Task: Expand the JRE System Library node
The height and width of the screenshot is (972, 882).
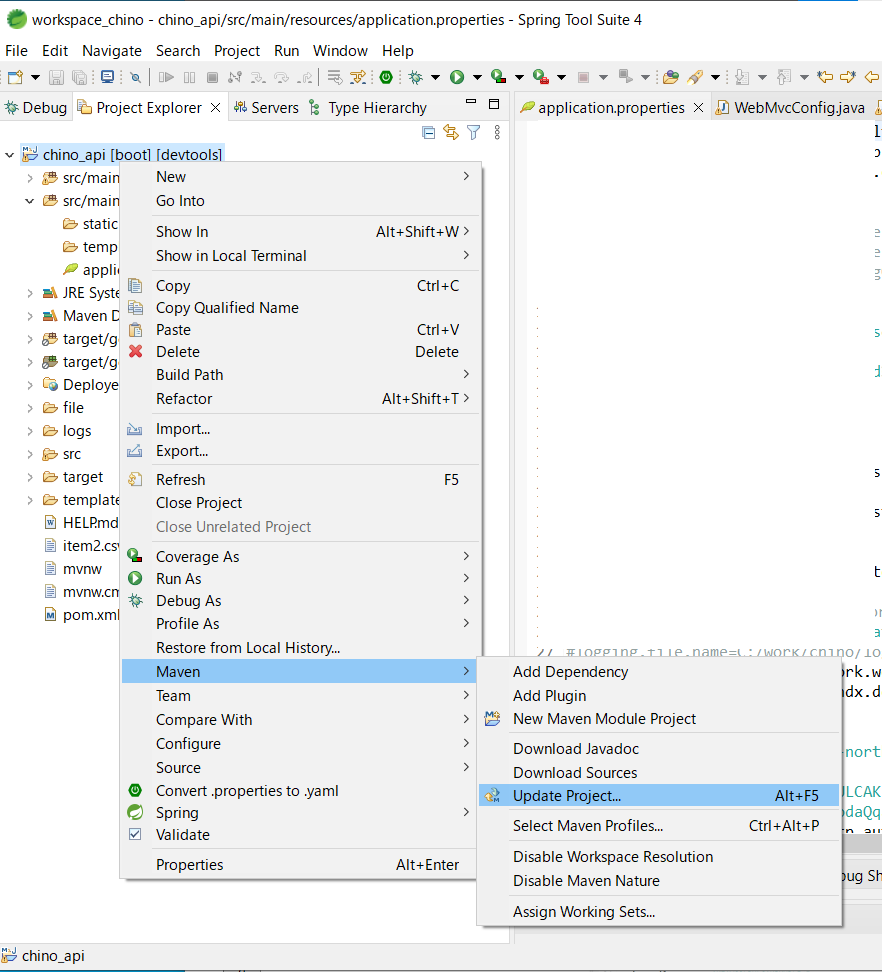Action: click(30, 293)
